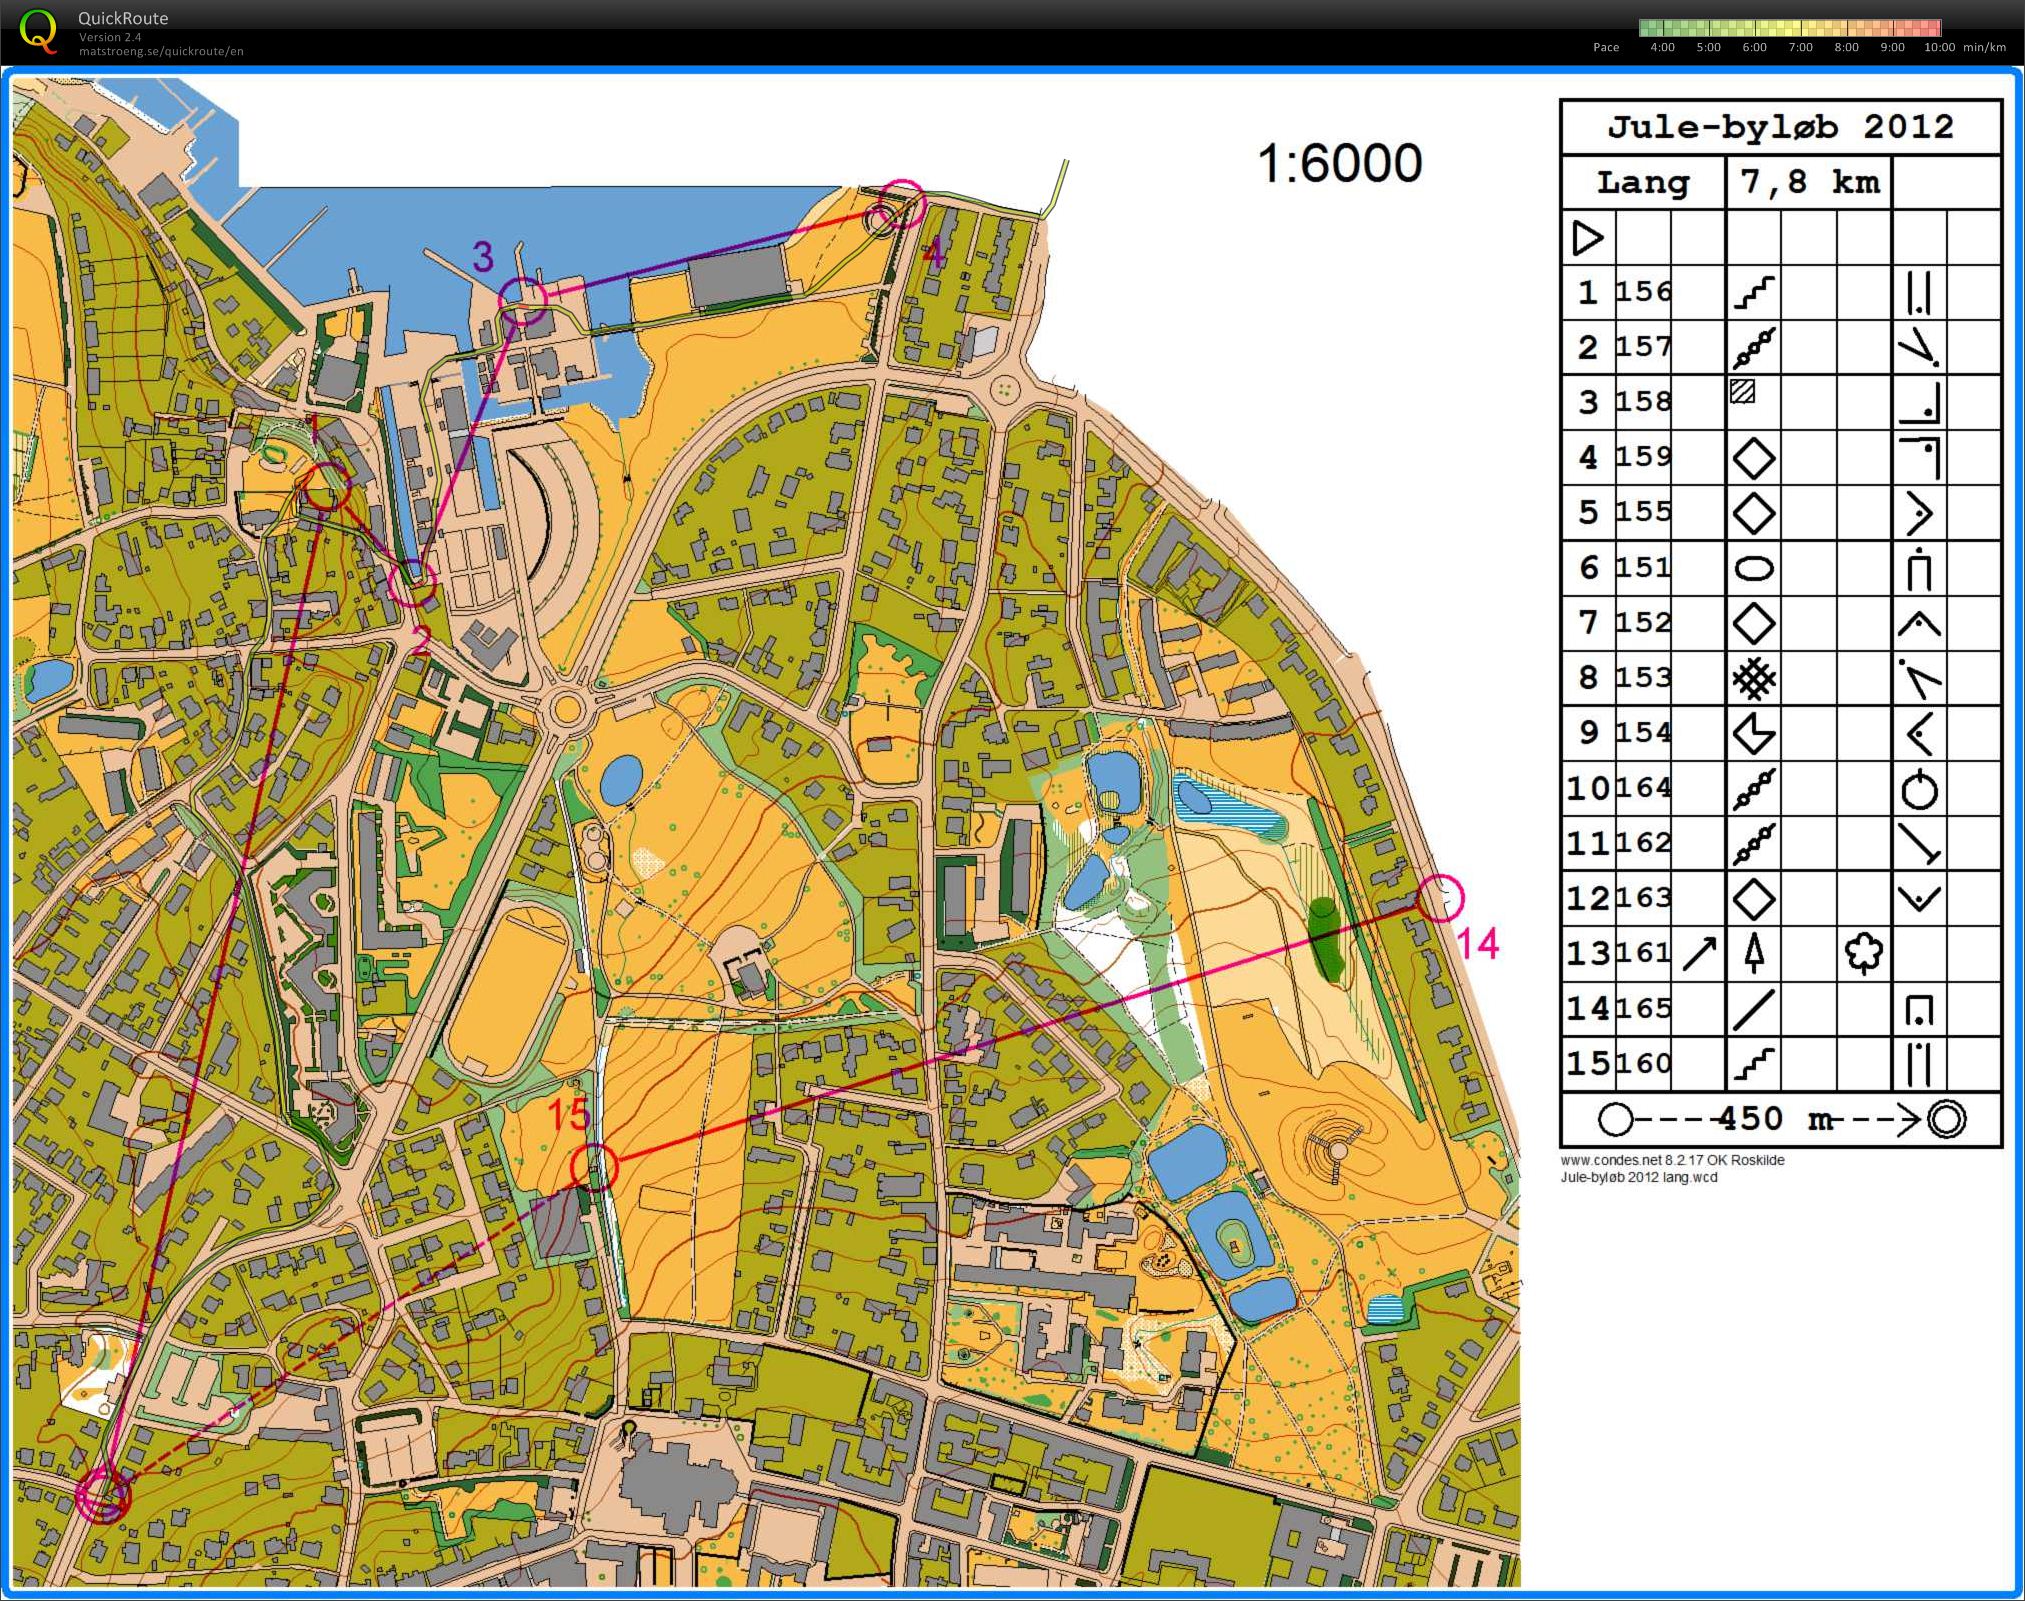Click control code 160

click(1643, 1063)
